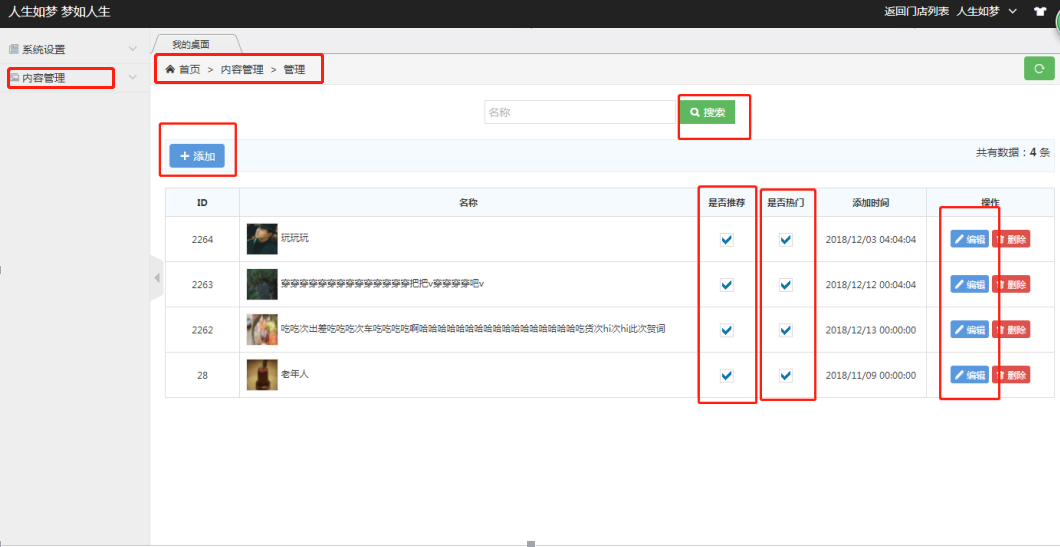The image size is (1060, 547).
Task: Edit the record with ID 2264
Action: pyautogui.click(x=969, y=239)
